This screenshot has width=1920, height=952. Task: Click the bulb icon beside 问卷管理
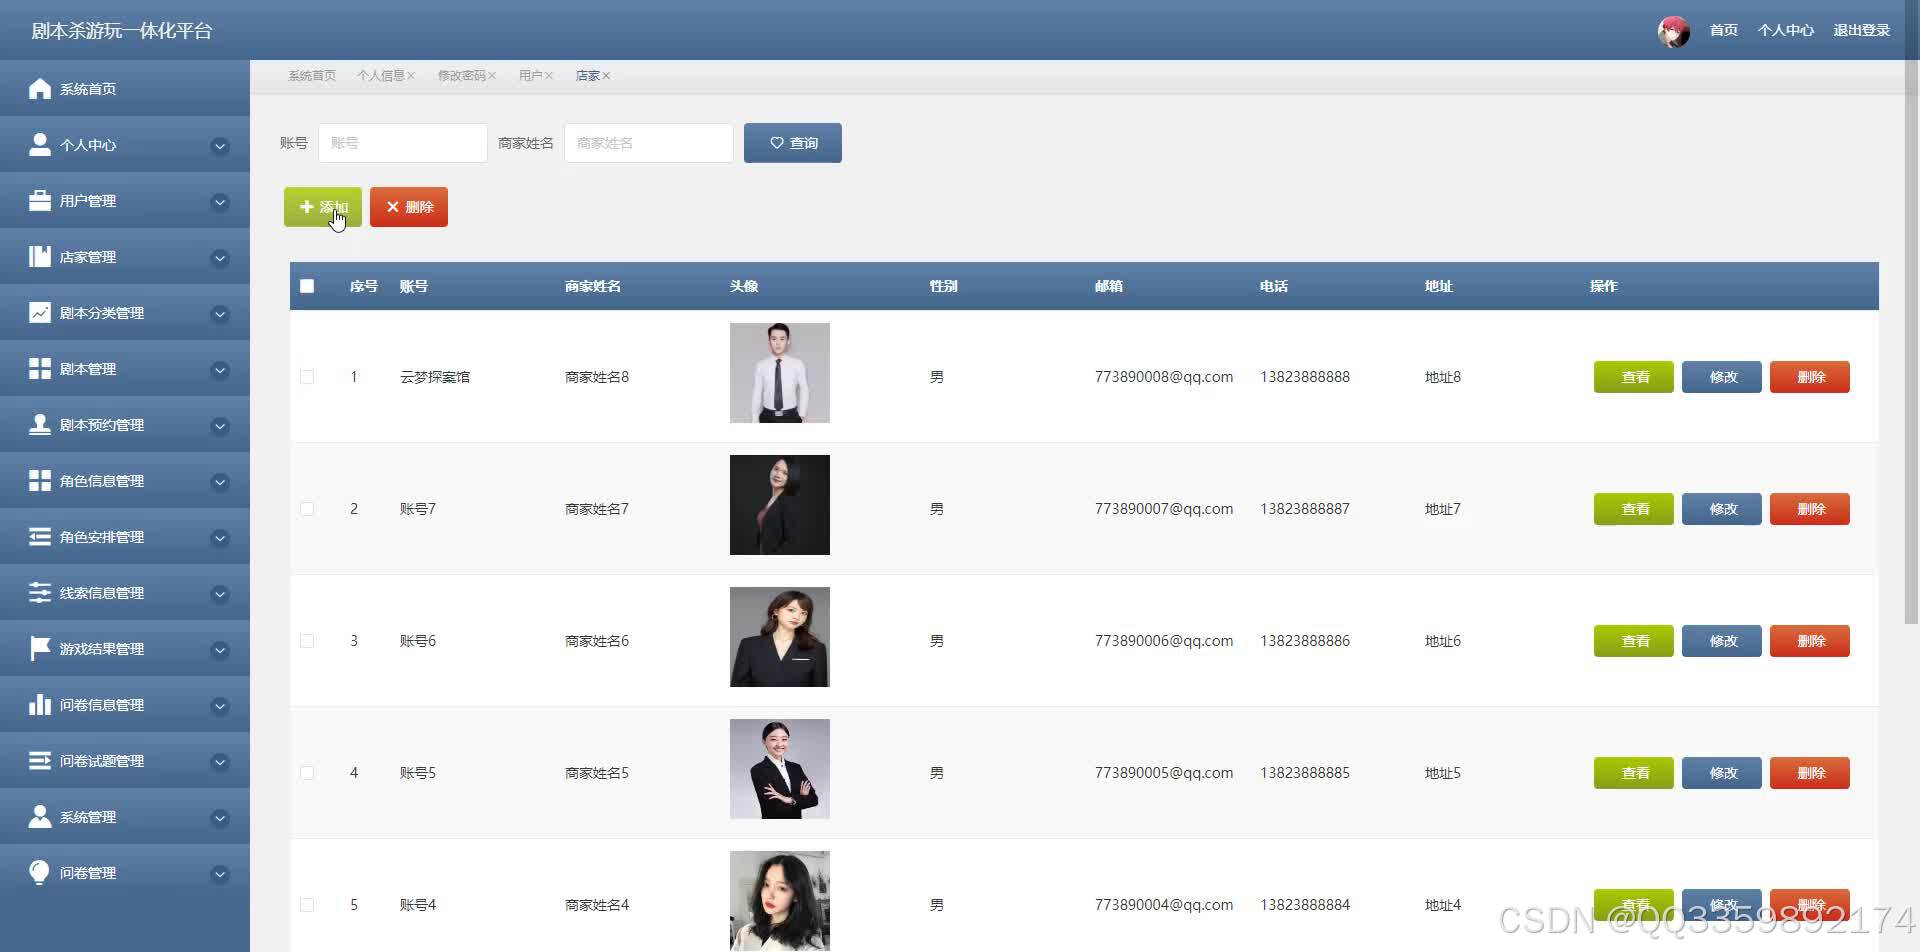coord(40,873)
